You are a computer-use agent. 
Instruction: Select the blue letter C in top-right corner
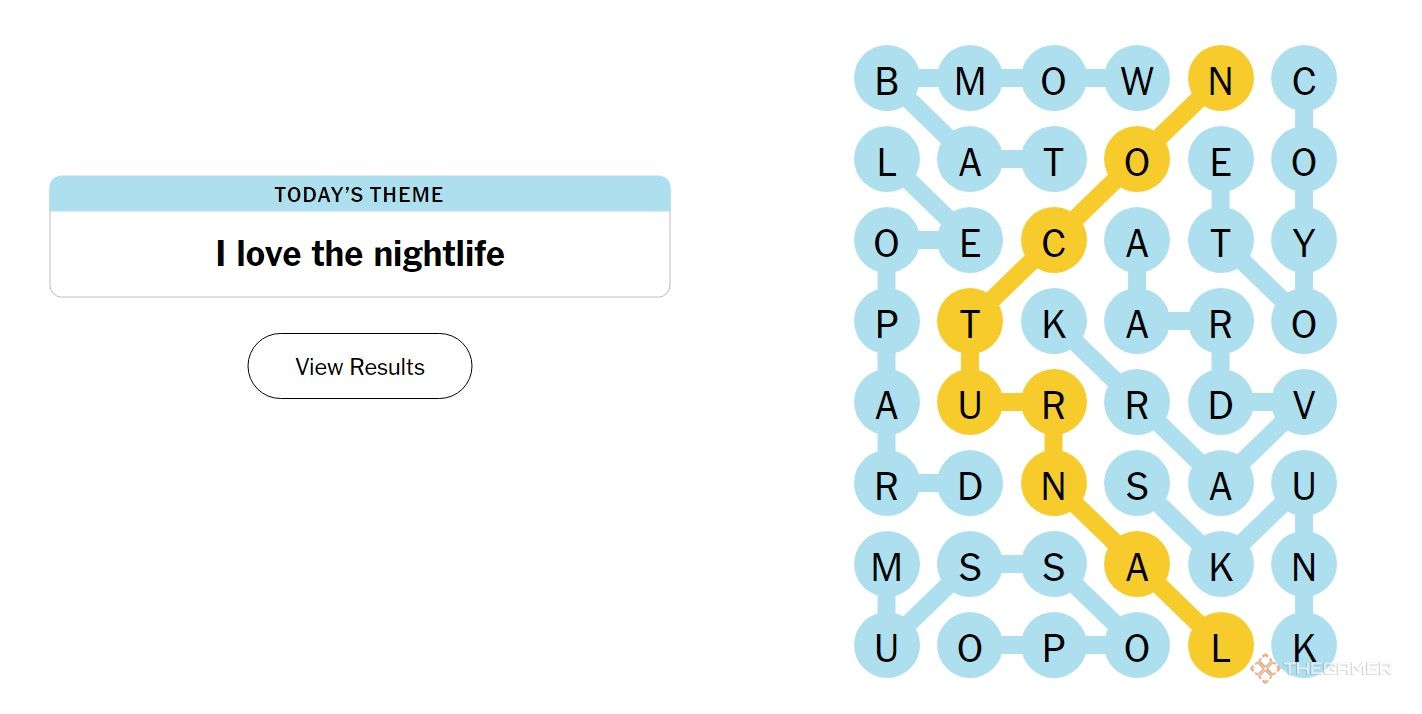1303,79
